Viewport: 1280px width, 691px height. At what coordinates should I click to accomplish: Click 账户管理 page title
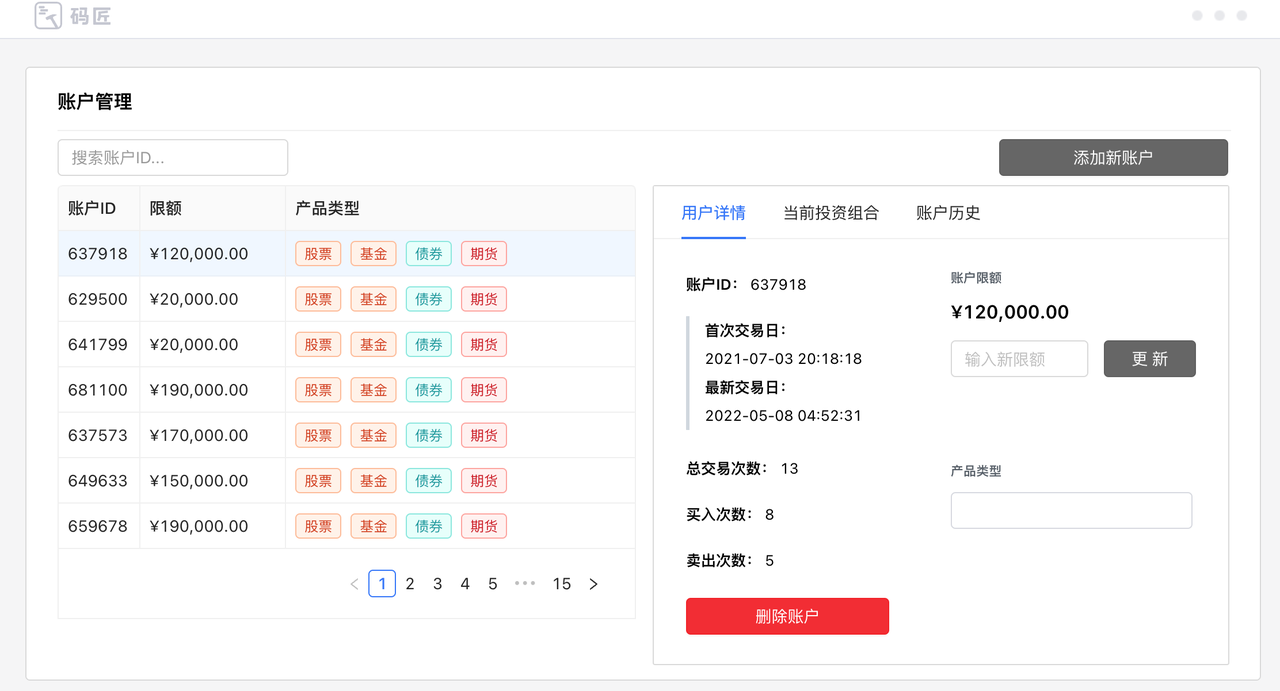pos(95,101)
